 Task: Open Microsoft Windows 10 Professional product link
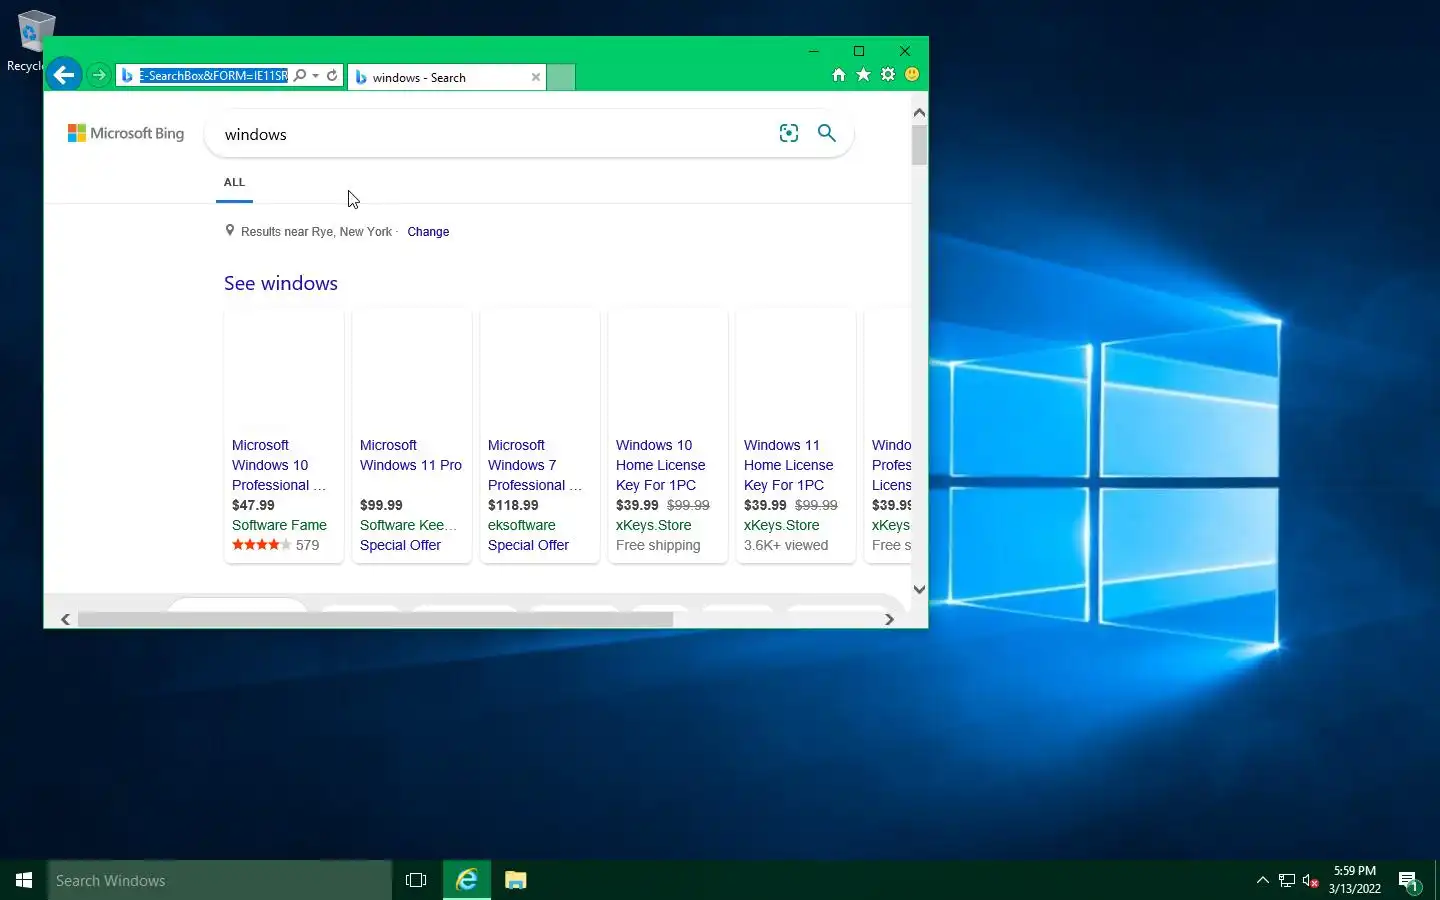(x=279, y=465)
